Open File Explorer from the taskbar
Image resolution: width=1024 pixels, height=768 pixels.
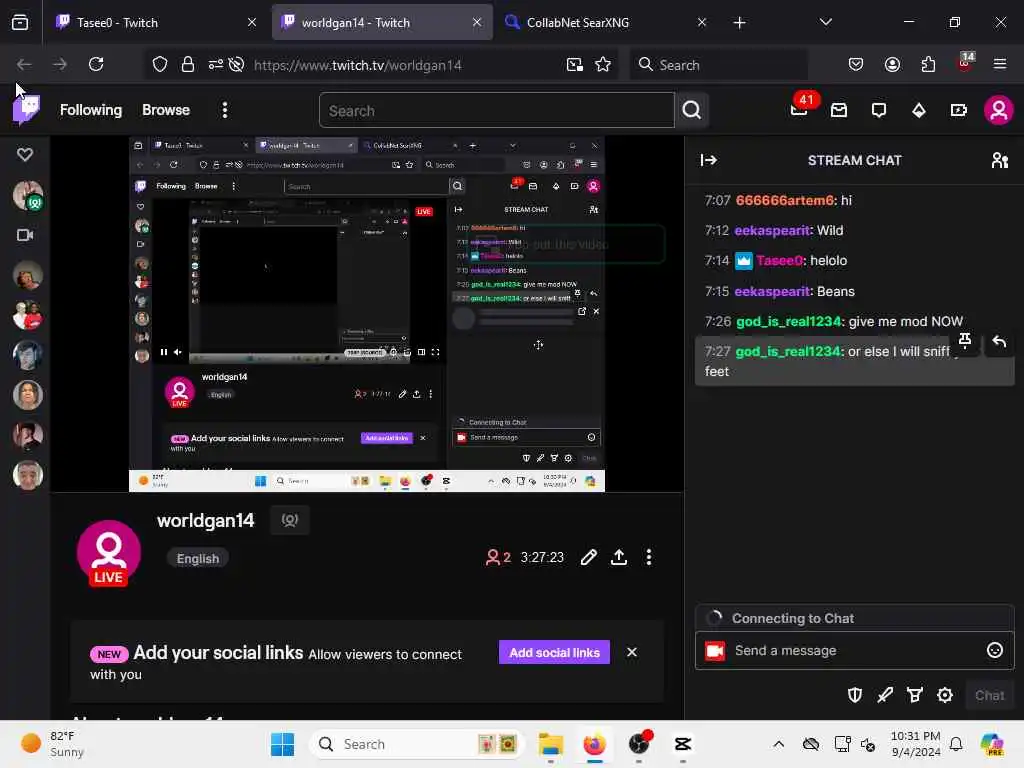pyautogui.click(x=551, y=744)
